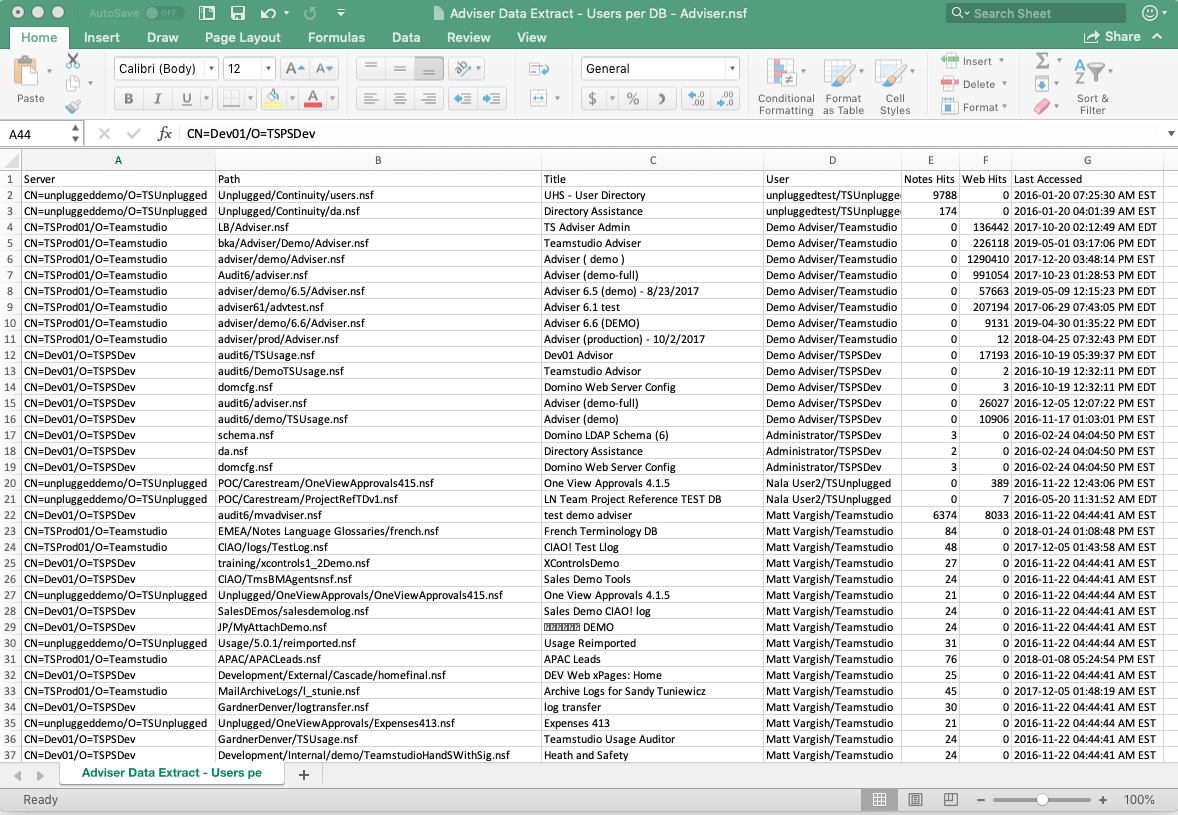
Task: Click the AutoSum sigma icon
Action: point(1042,60)
